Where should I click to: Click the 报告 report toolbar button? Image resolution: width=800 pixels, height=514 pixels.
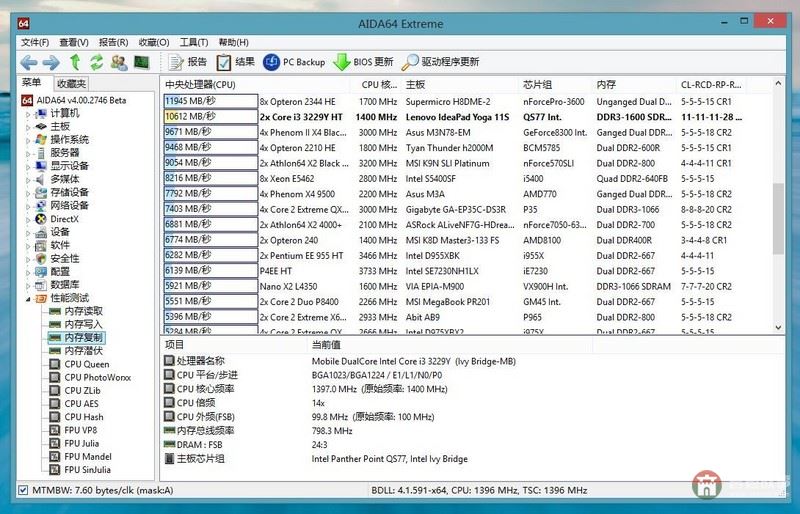188,62
